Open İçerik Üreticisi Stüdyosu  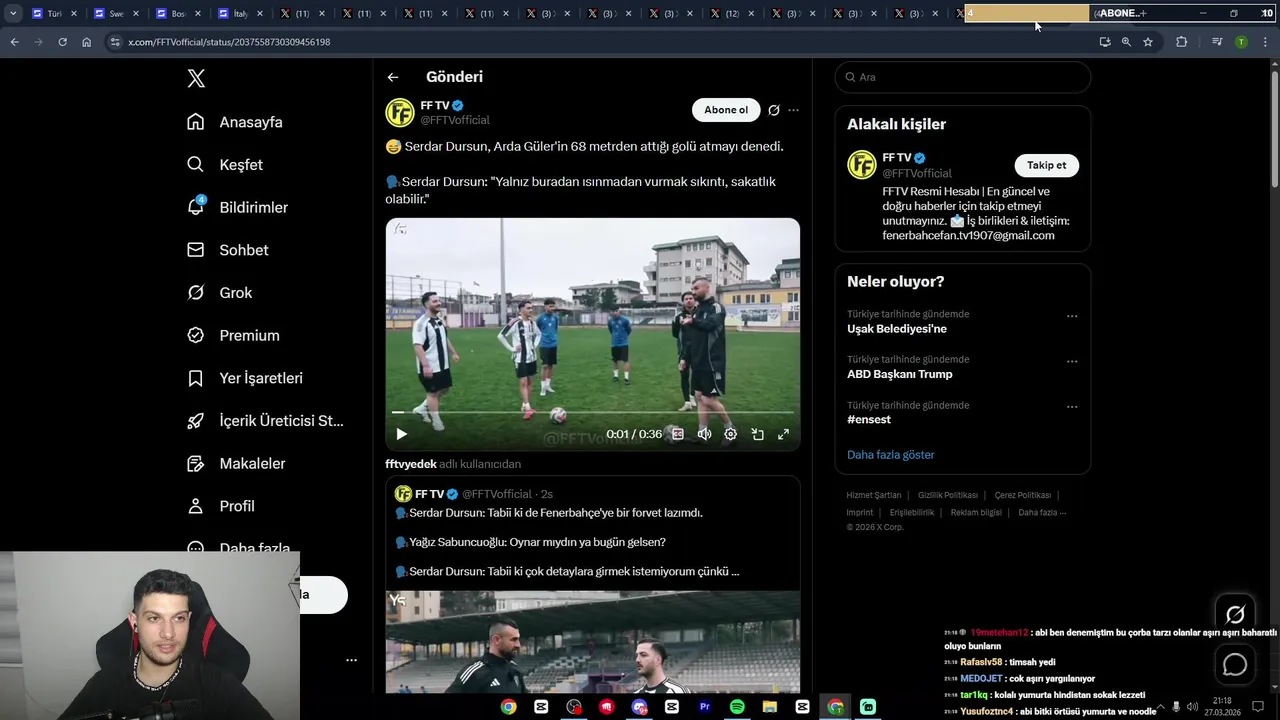(x=265, y=421)
